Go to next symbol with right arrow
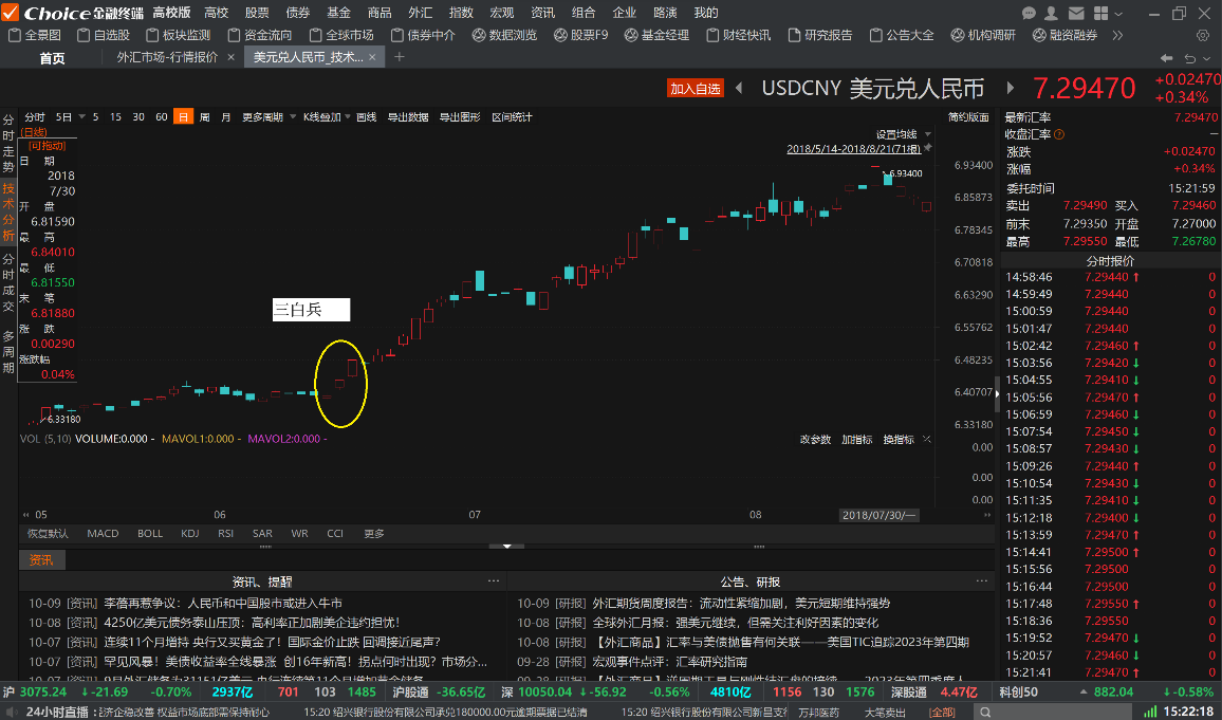1222x720 pixels. pyautogui.click(x=1011, y=88)
